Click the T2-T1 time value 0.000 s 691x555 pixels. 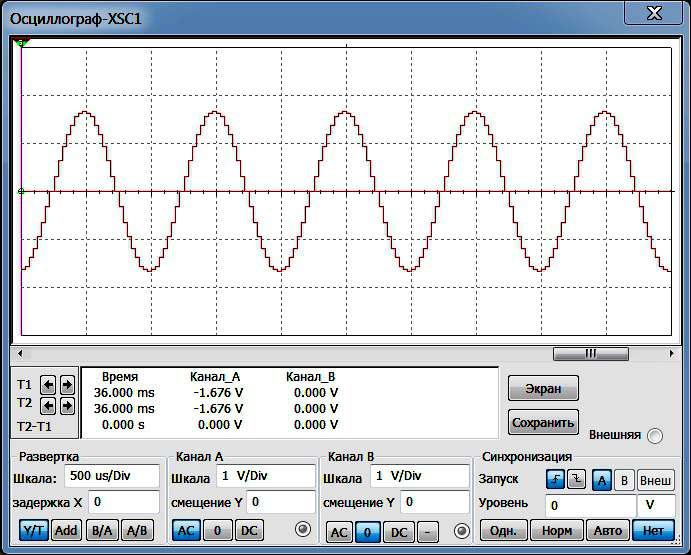[123, 425]
